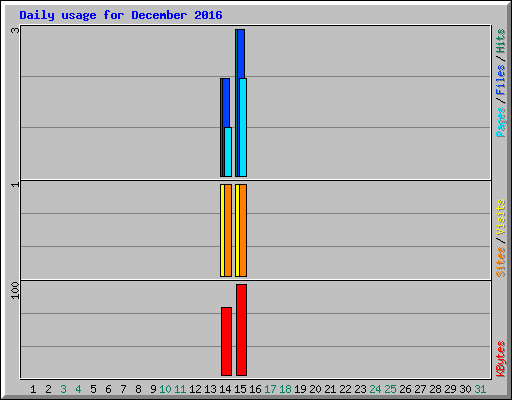Click day 14 on the x-axis
Image resolution: width=512 pixels, height=400 pixels.
tap(225, 389)
